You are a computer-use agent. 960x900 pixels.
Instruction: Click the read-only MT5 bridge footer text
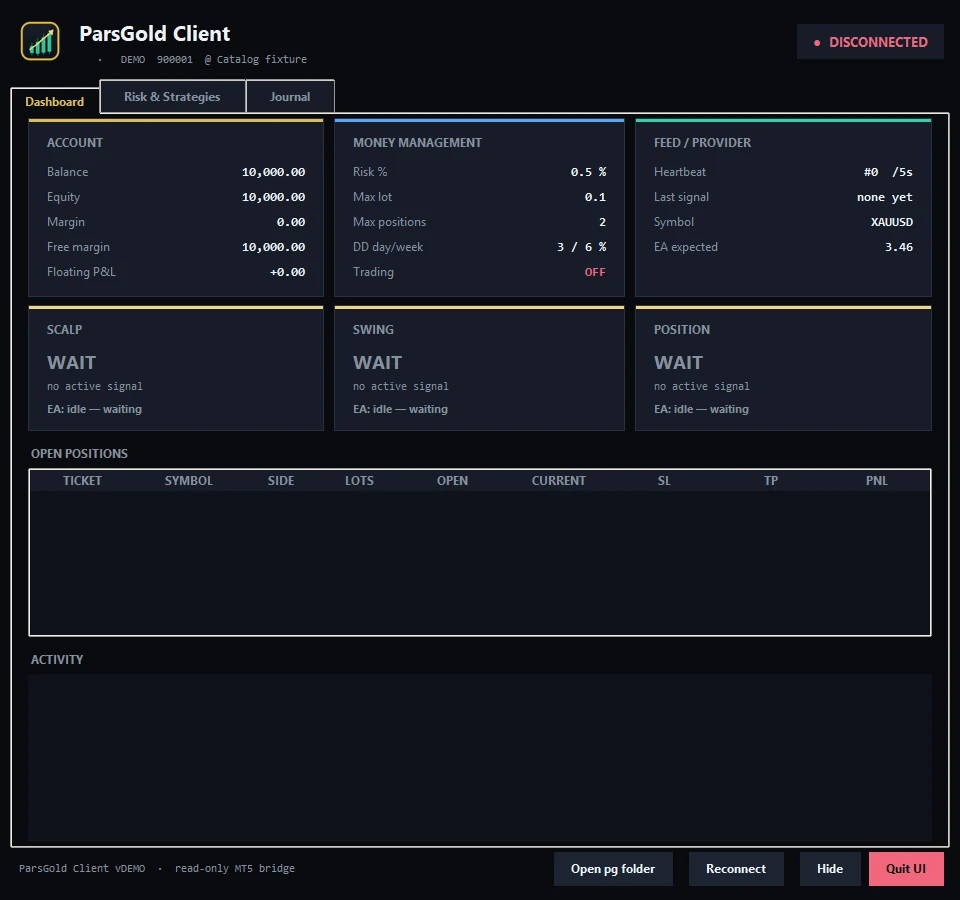tap(234, 868)
